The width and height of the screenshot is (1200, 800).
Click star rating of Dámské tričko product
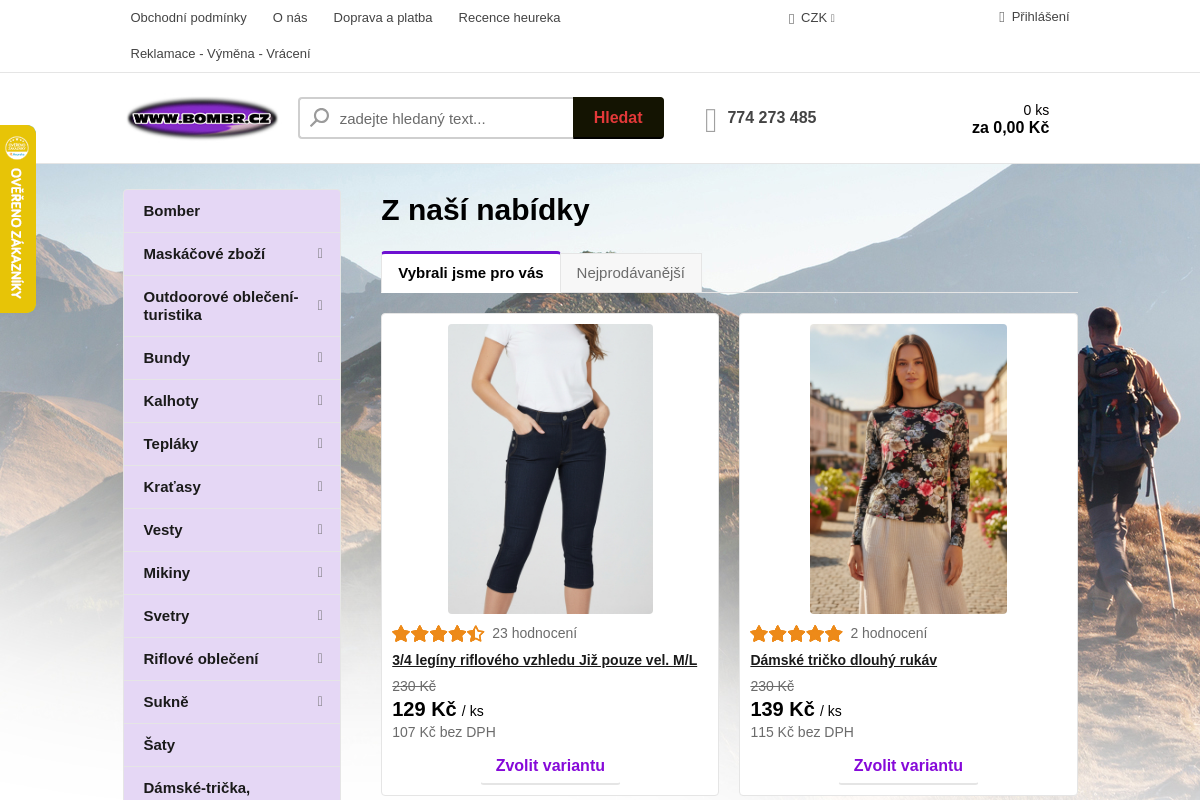pos(796,633)
